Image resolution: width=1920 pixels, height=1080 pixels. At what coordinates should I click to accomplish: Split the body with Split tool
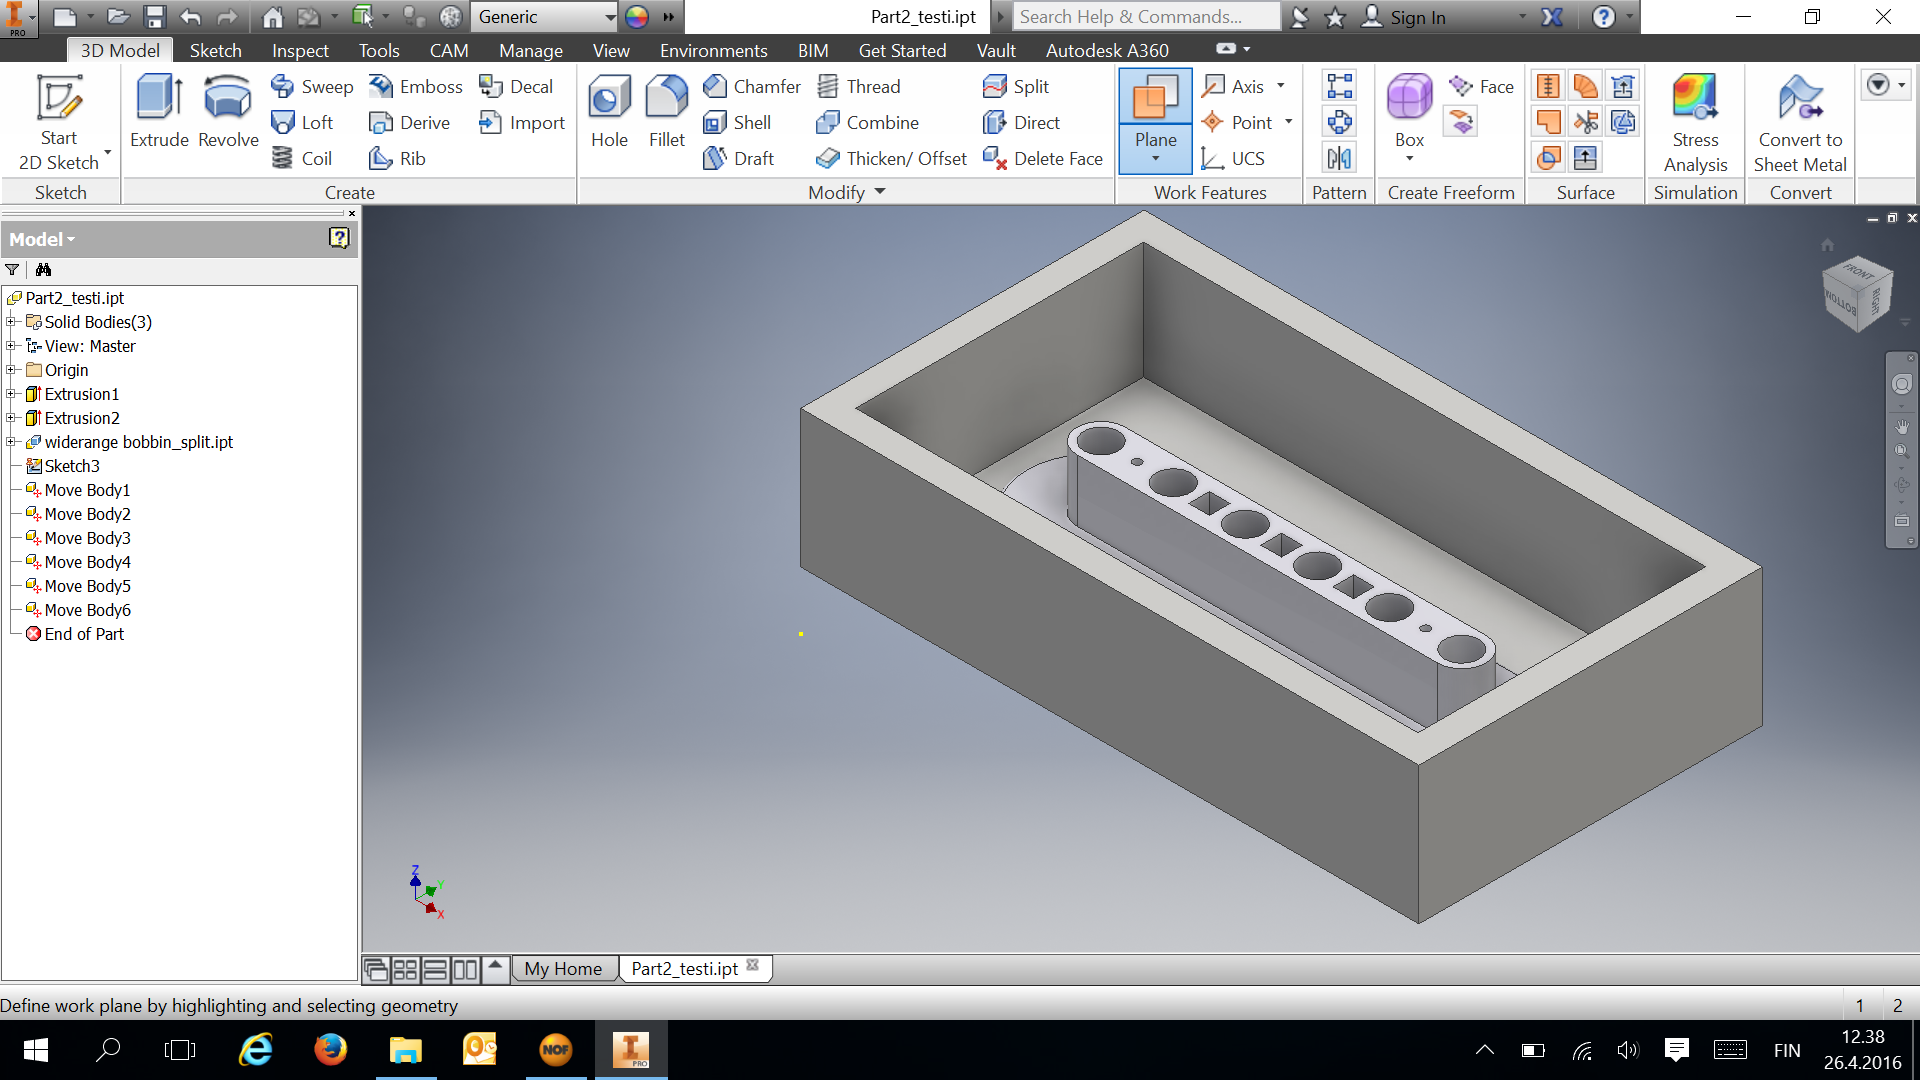[1016, 87]
